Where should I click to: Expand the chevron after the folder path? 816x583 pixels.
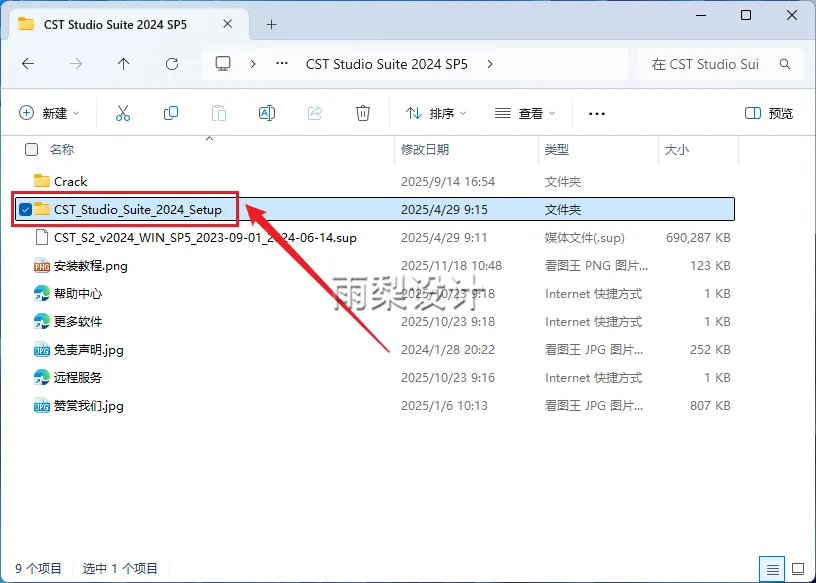(490, 64)
